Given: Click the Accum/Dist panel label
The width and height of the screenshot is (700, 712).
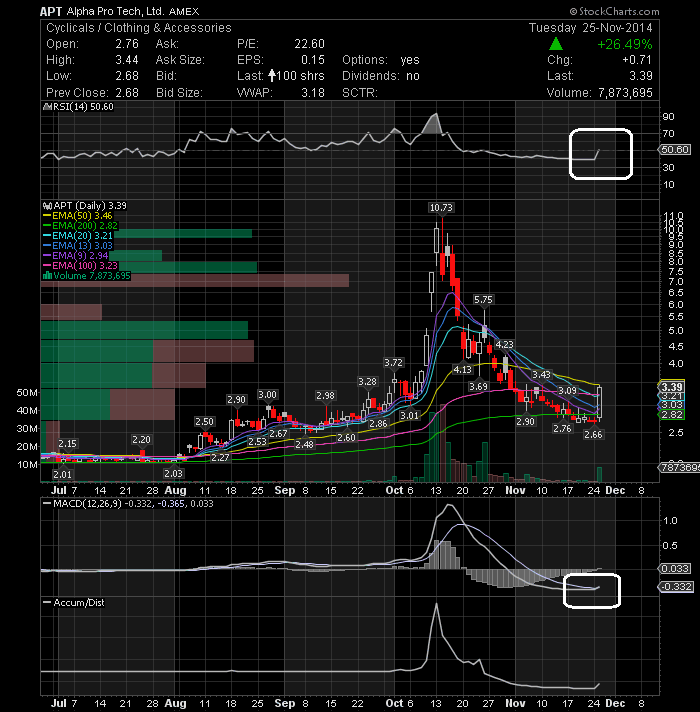Looking at the screenshot, I should pyautogui.click(x=79, y=603).
